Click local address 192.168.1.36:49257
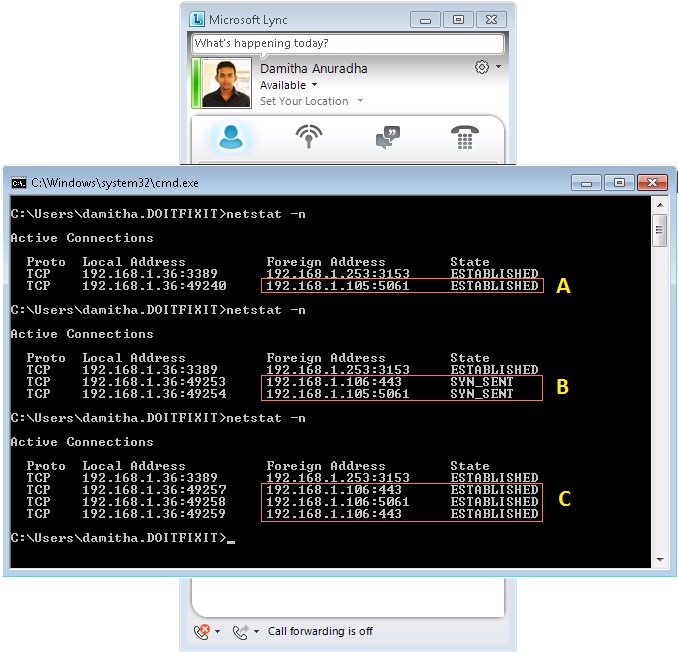The height and width of the screenshot is (652, 678). click(x=154, y=490)
